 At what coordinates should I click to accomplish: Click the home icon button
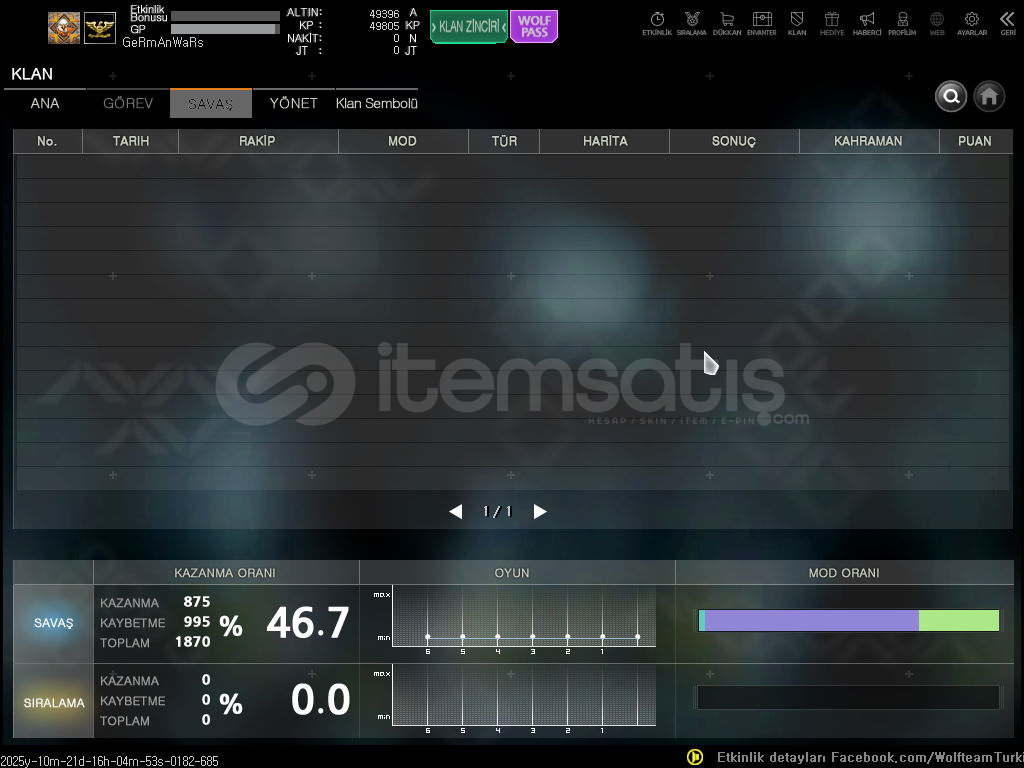(989, 96)
